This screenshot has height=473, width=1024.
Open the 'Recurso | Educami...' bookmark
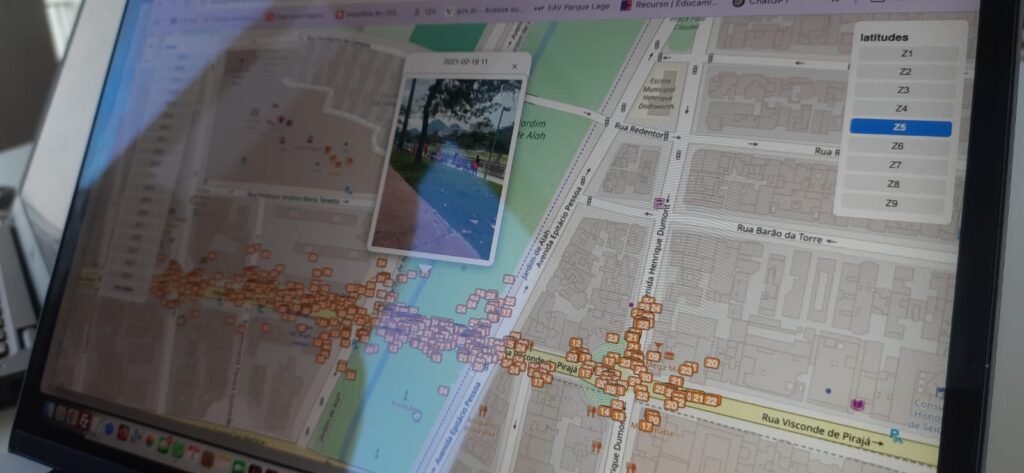point(667,6)
